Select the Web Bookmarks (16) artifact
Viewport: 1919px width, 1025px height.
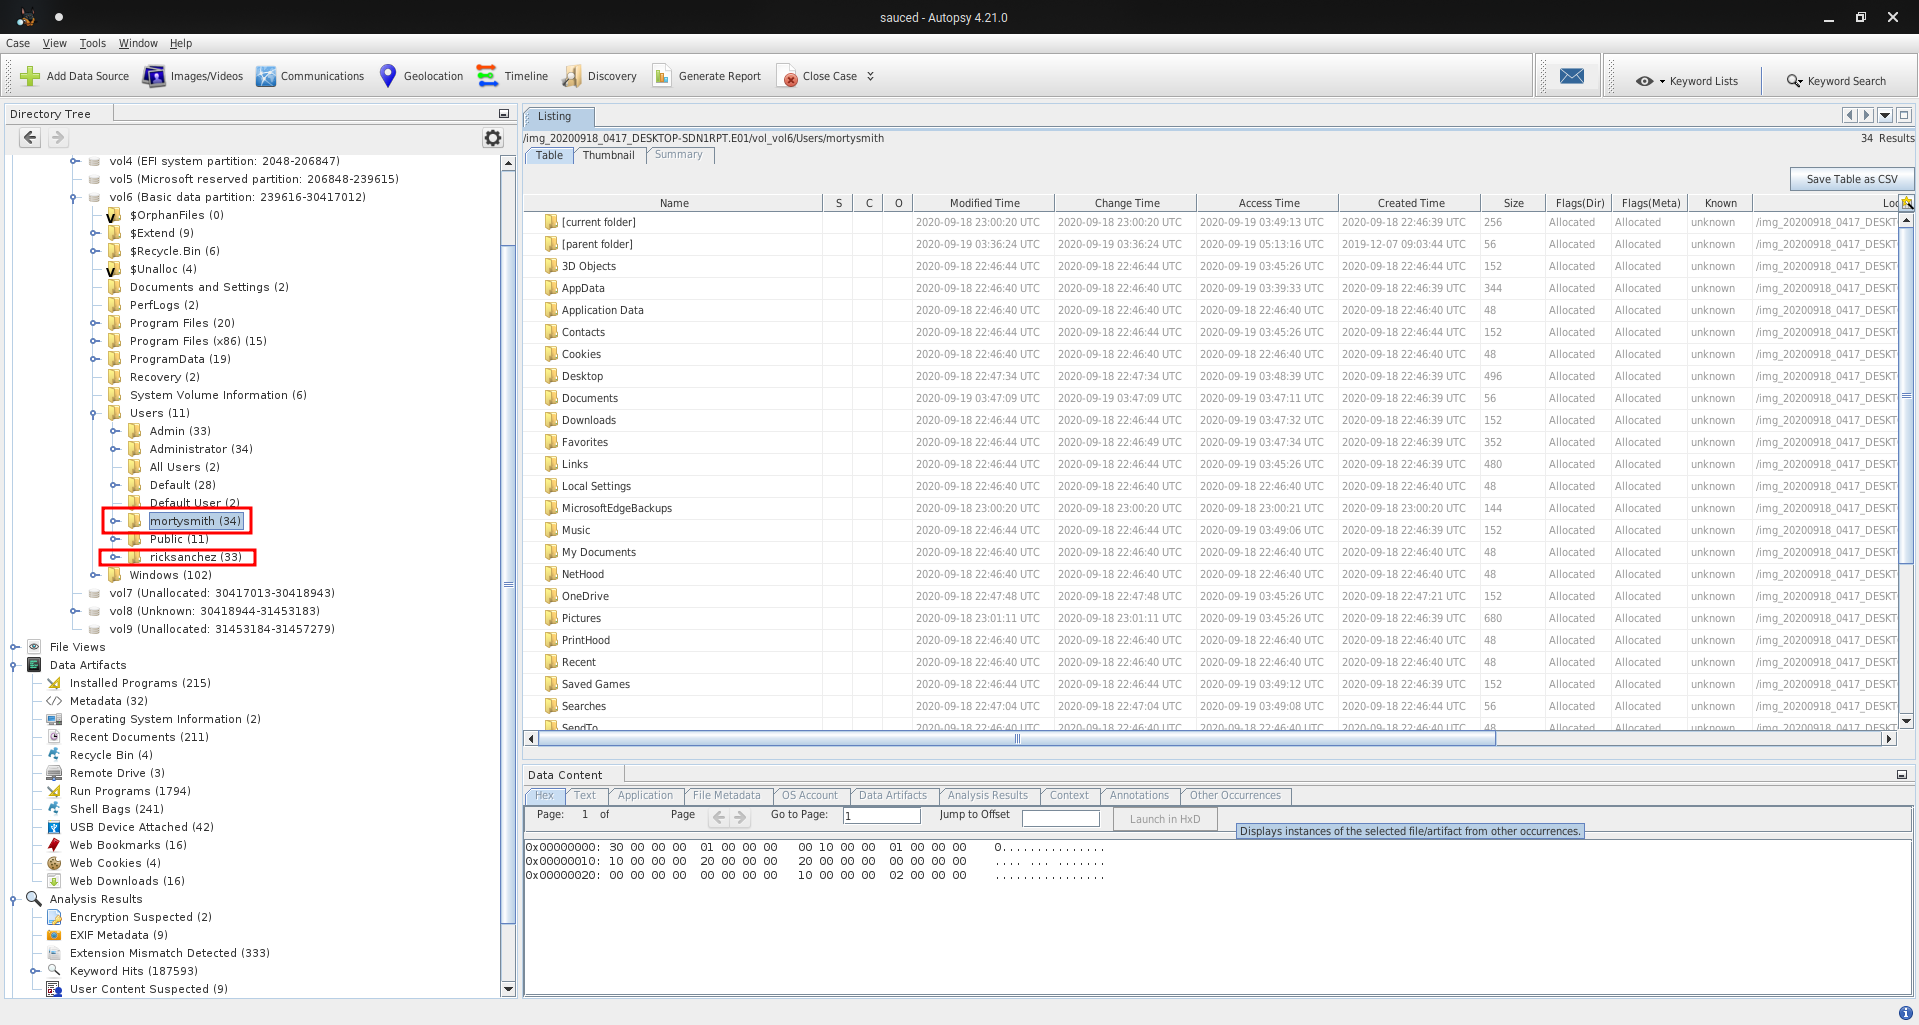pyautogui.click(x=127, y=845)
